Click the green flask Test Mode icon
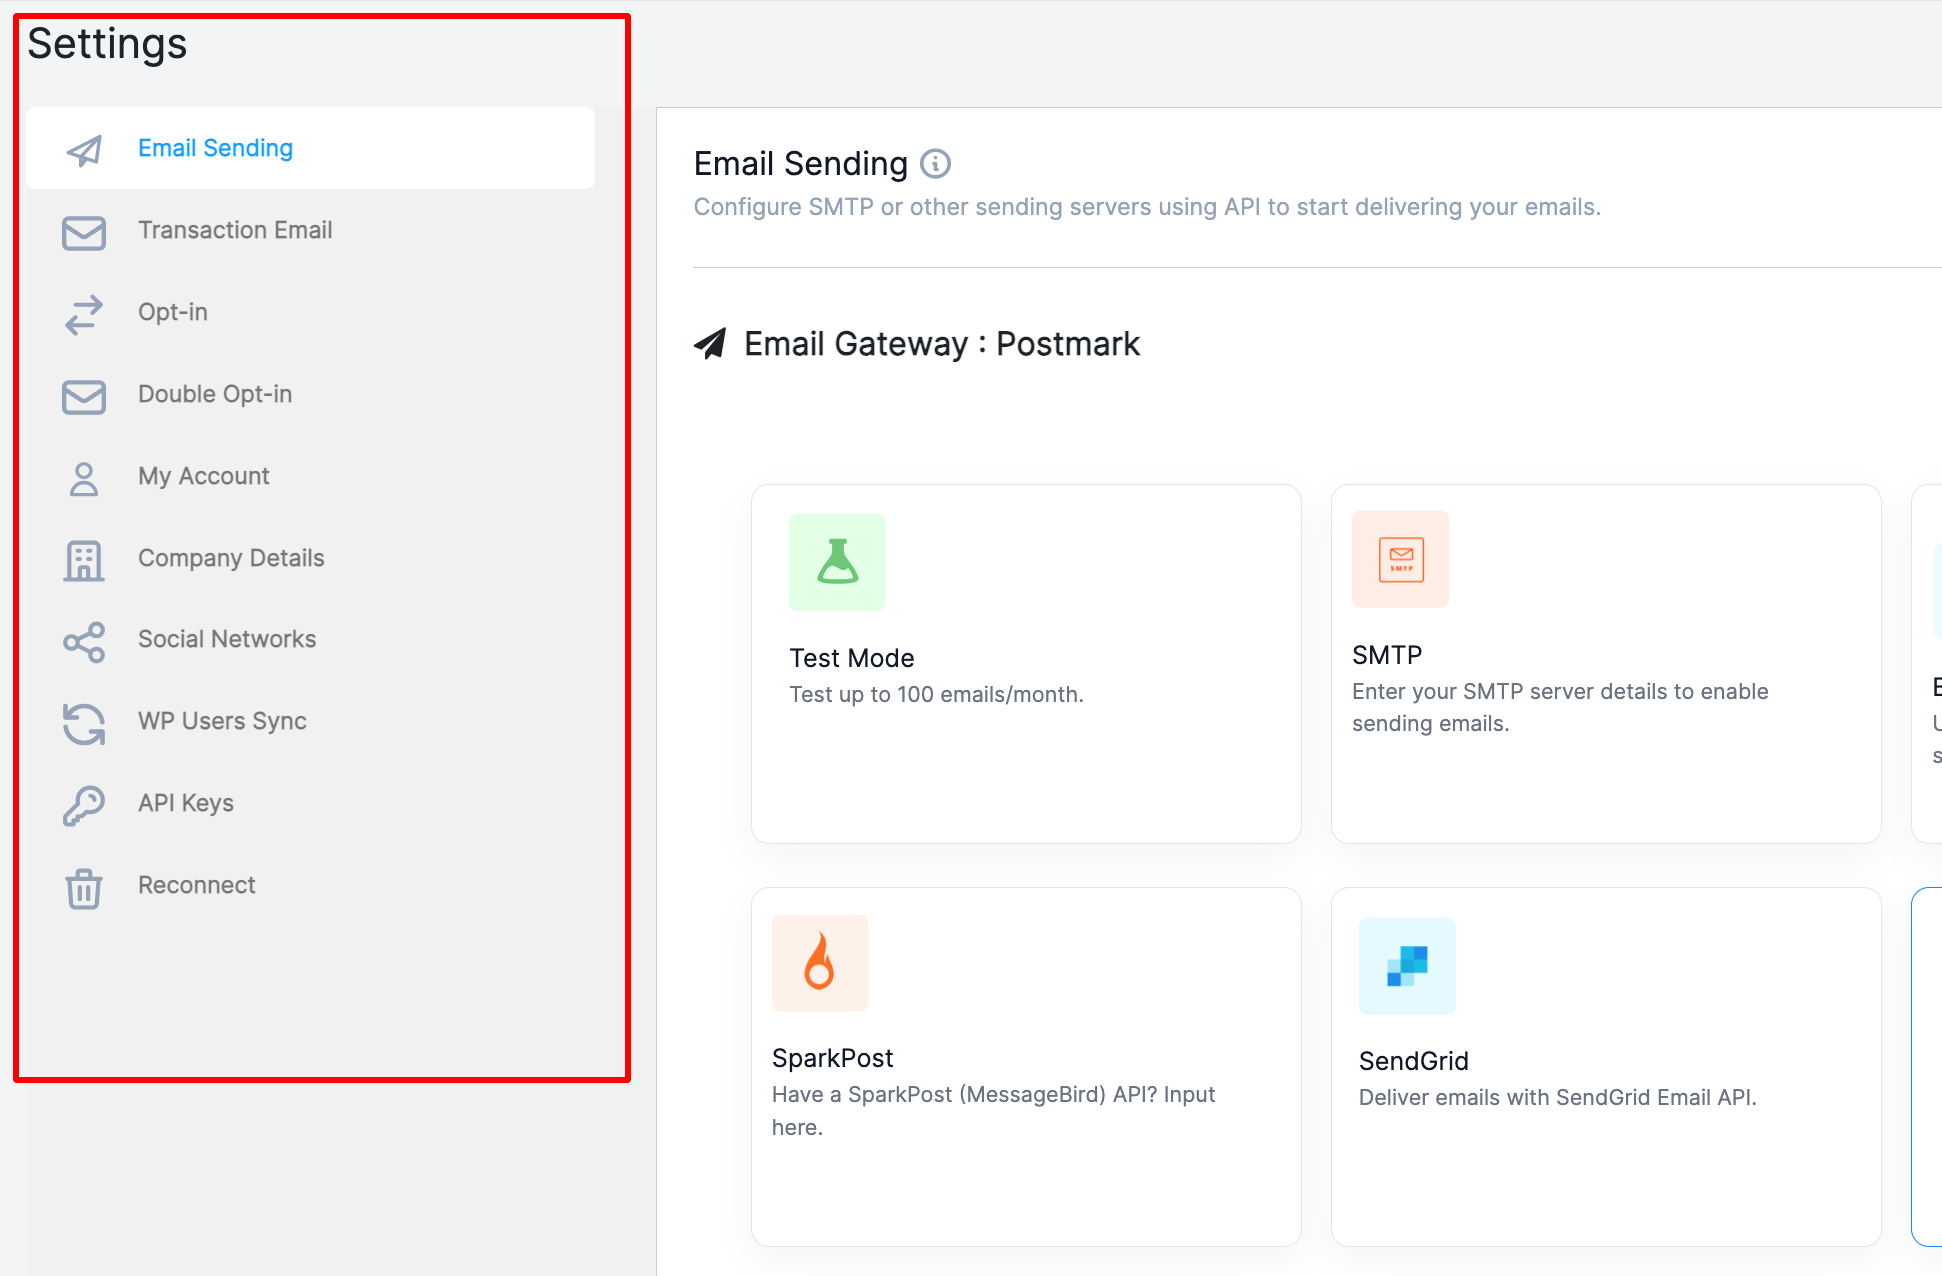The image size is (1942, 1276). coord(837,562)
